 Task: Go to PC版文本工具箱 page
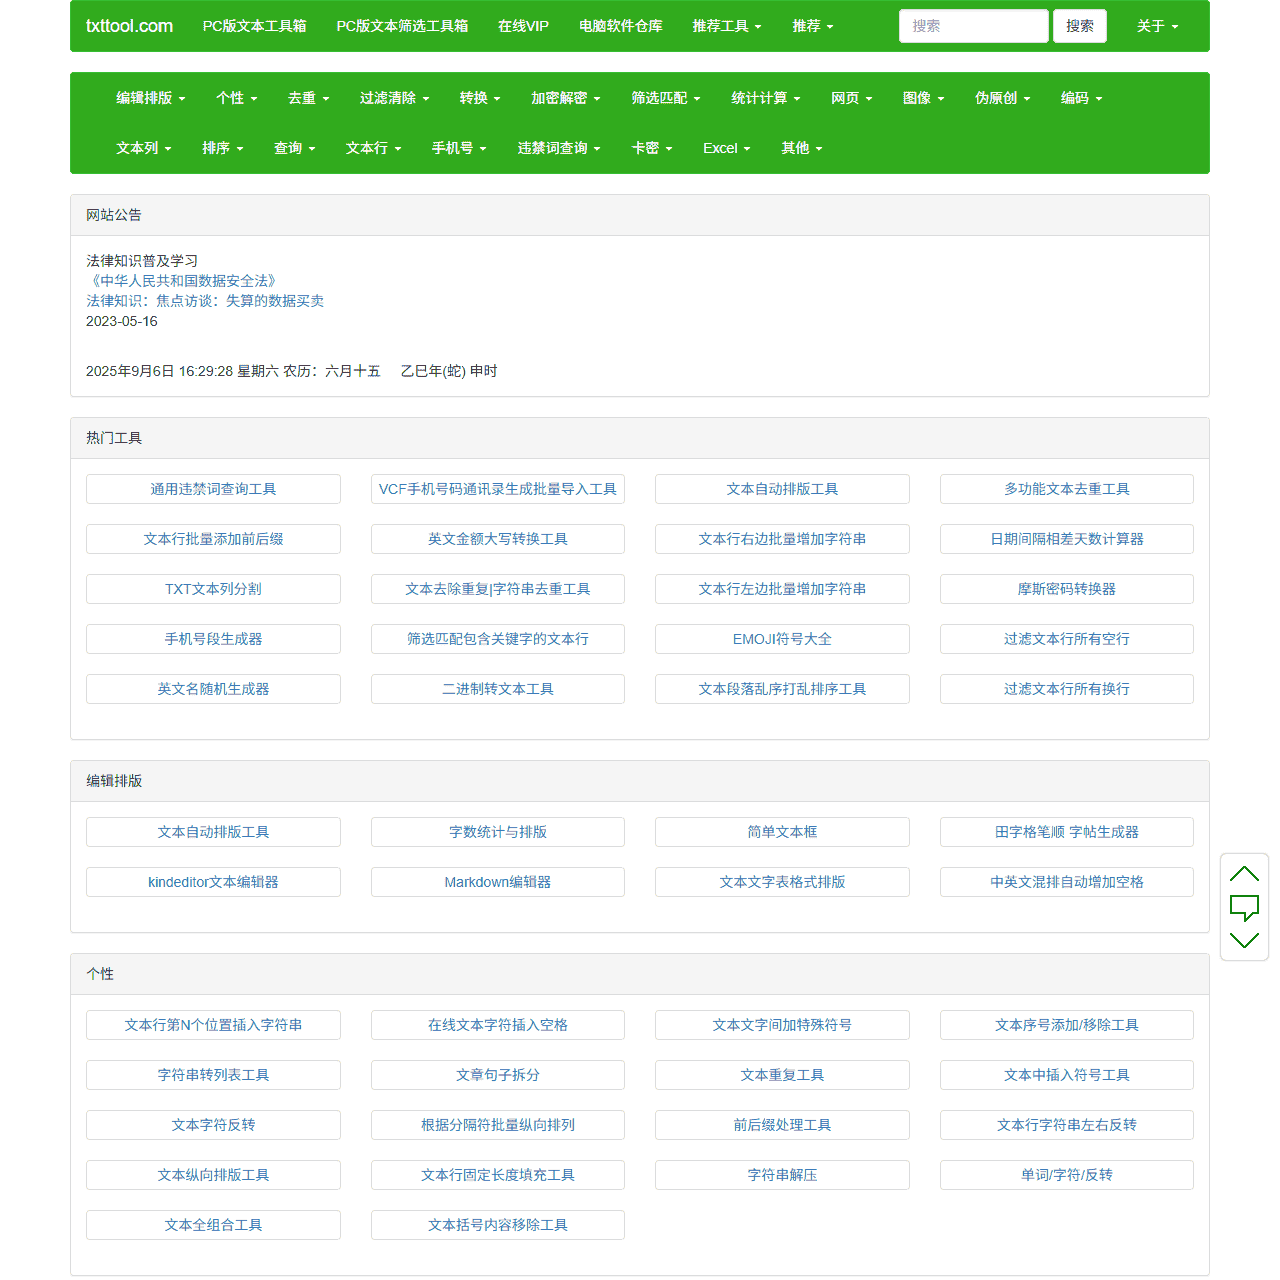[254, 26]
